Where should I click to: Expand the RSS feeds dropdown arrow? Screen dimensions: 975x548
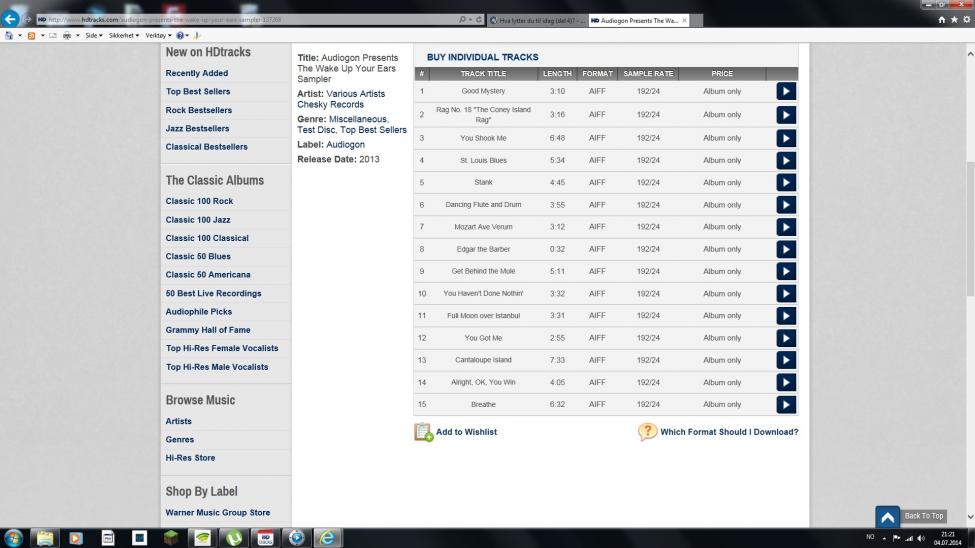pyautogui.click(x=42, y=35)
